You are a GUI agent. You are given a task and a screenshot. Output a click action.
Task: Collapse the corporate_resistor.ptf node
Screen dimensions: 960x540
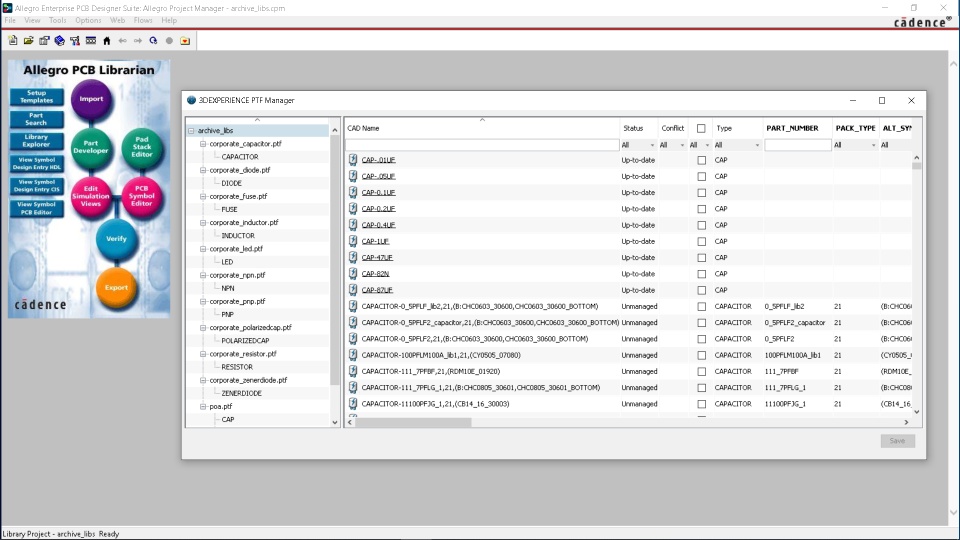[203, 354]
